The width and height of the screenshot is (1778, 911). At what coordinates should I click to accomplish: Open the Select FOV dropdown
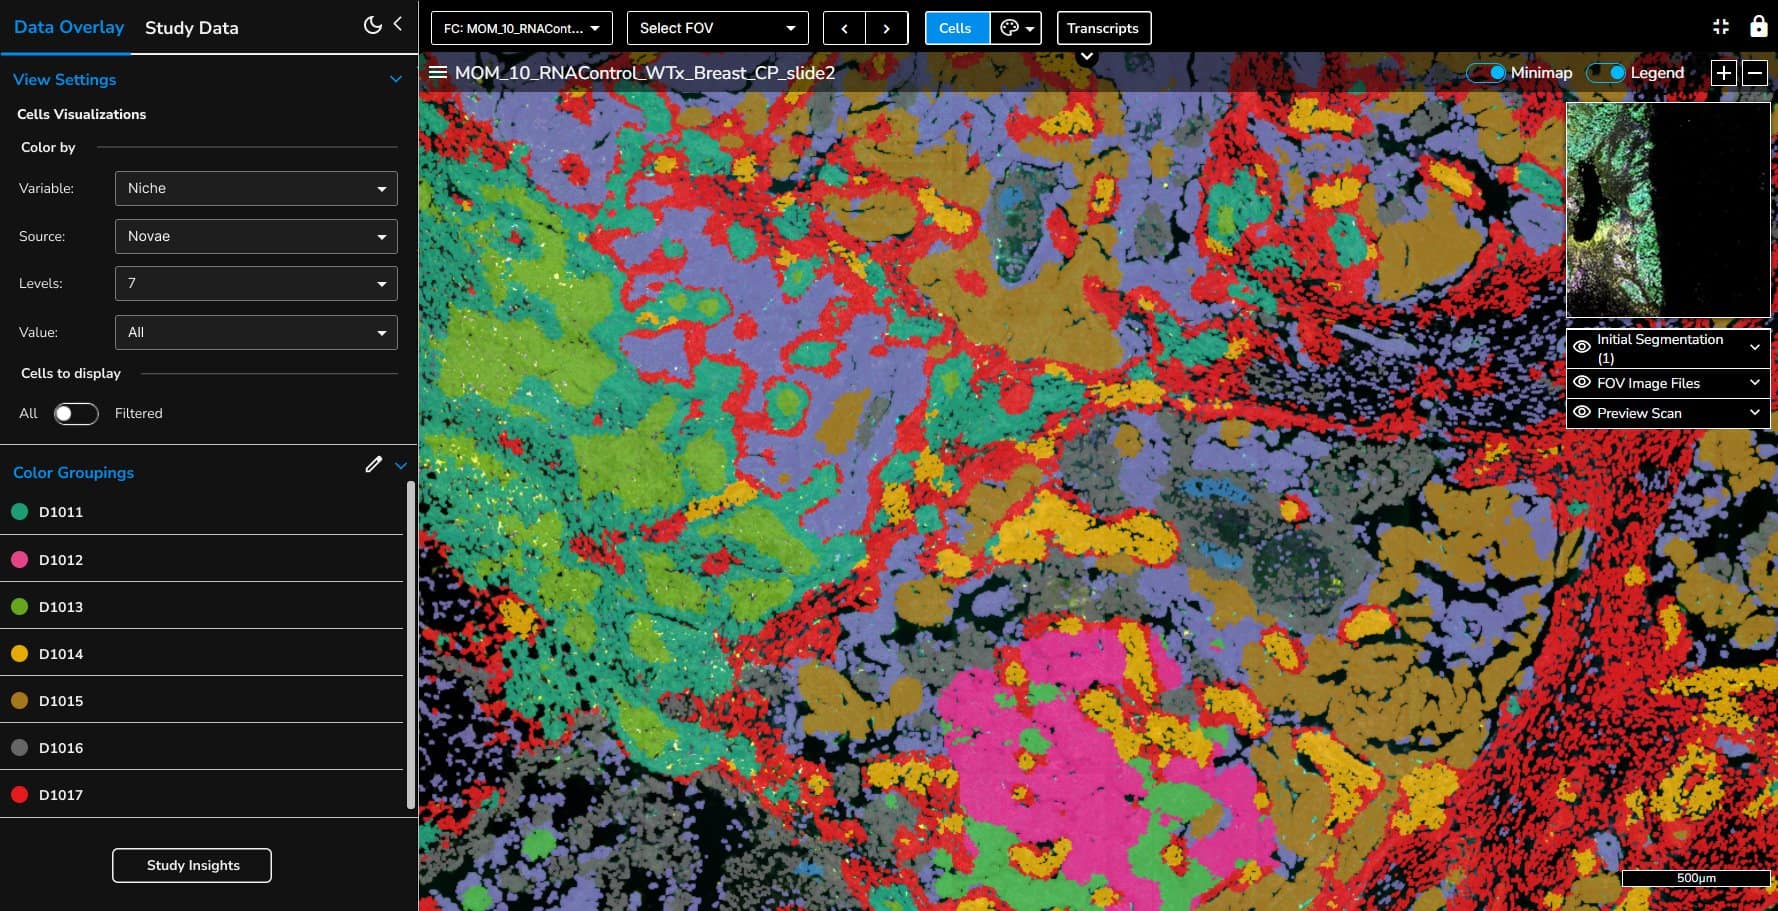click(717, 28)
